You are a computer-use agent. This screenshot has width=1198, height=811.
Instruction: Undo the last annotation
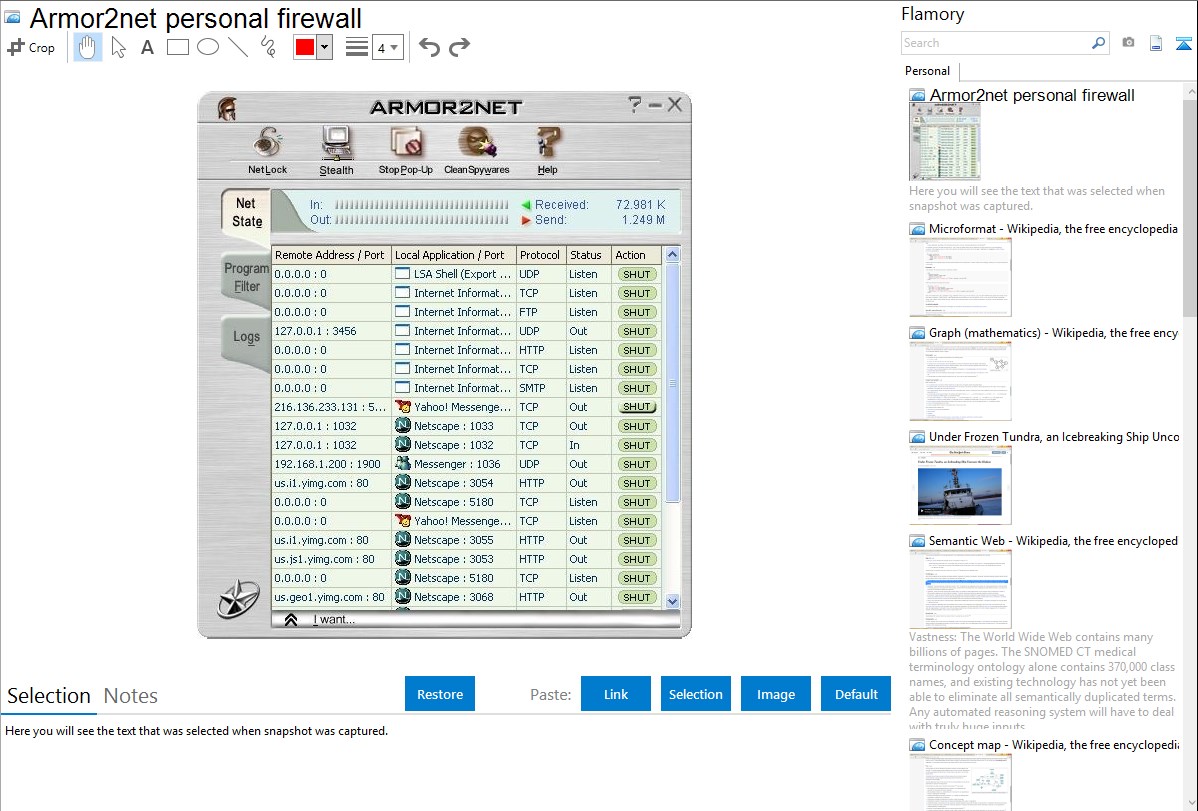coord(429,47)
